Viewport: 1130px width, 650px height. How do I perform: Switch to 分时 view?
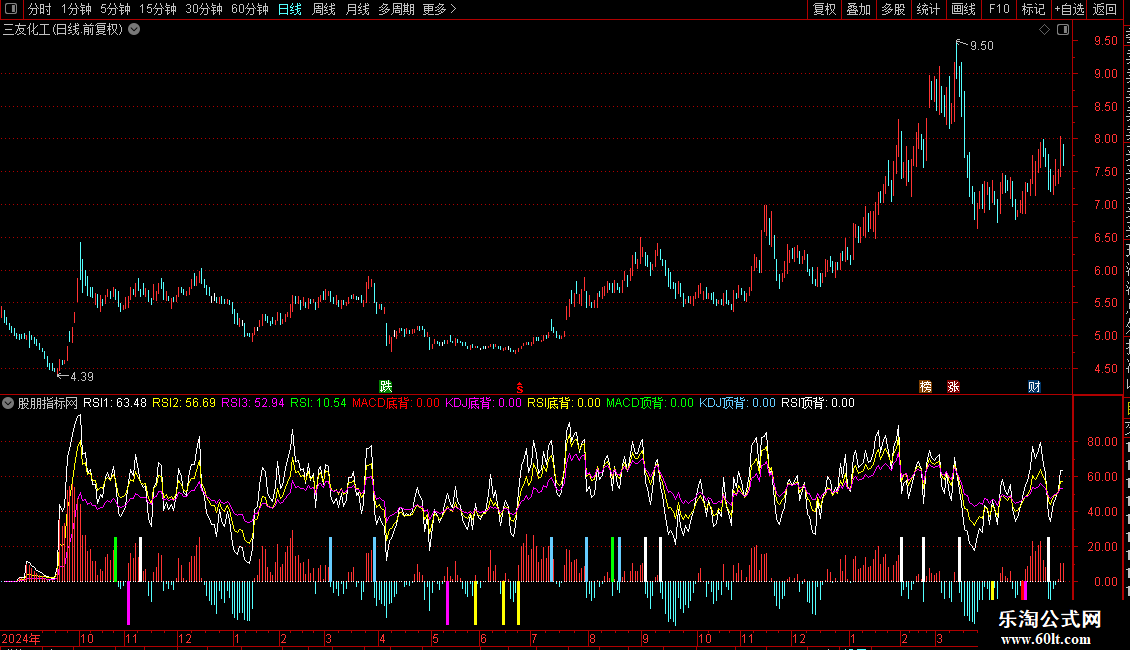[40, 9]
